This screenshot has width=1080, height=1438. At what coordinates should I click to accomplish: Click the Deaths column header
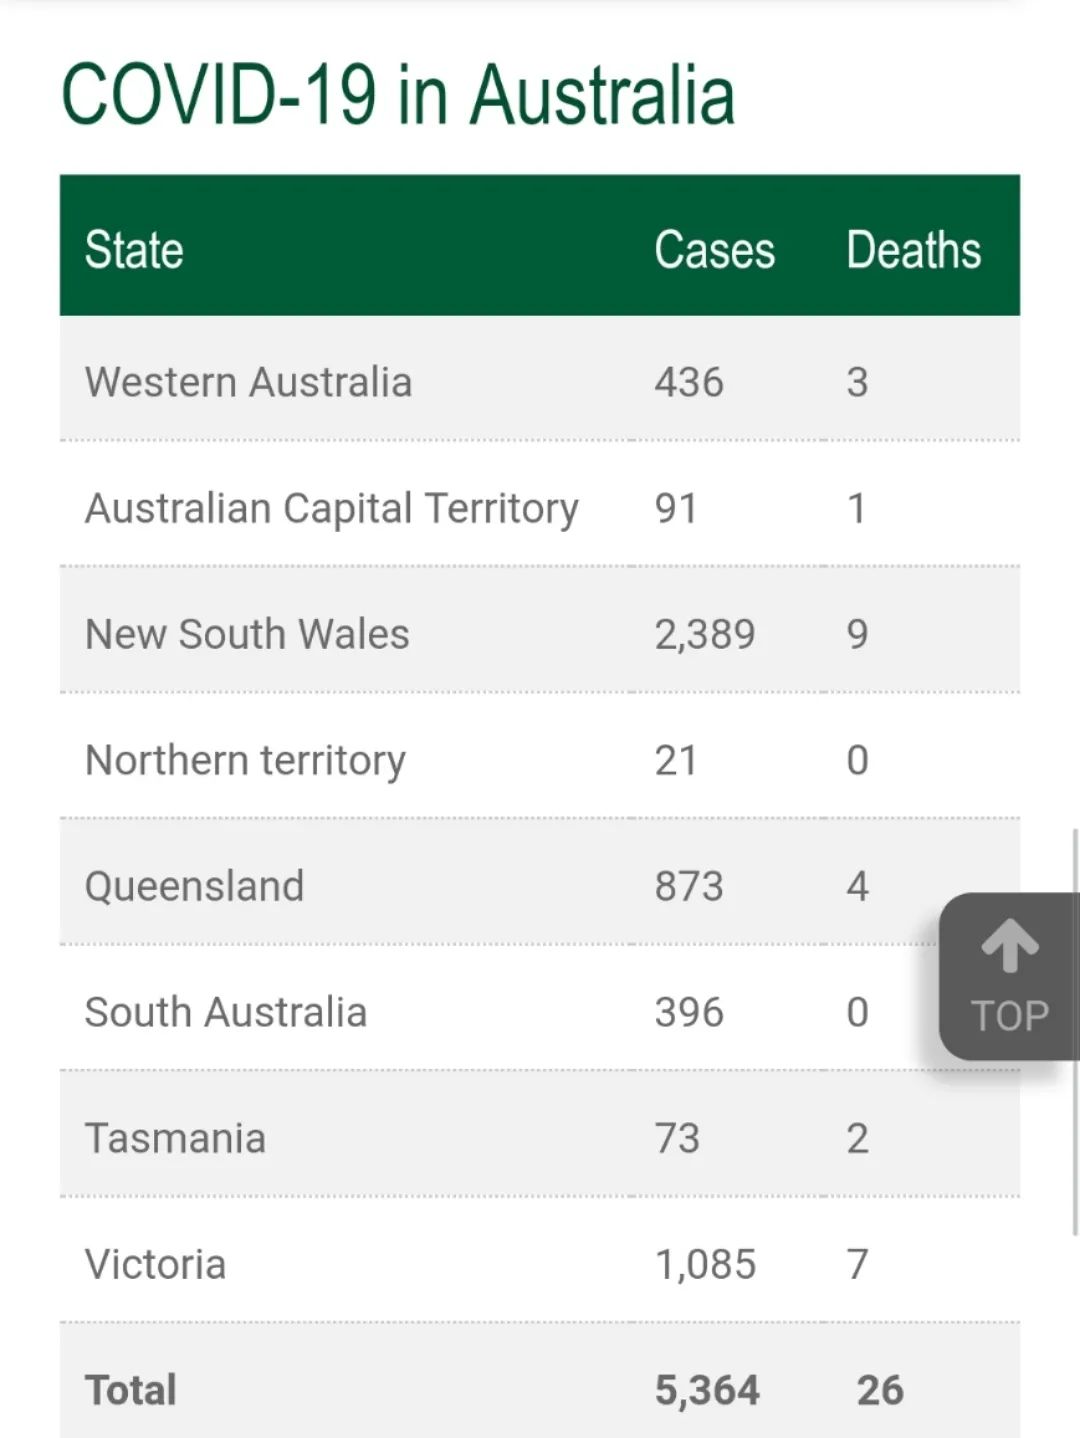pos(914,249)
